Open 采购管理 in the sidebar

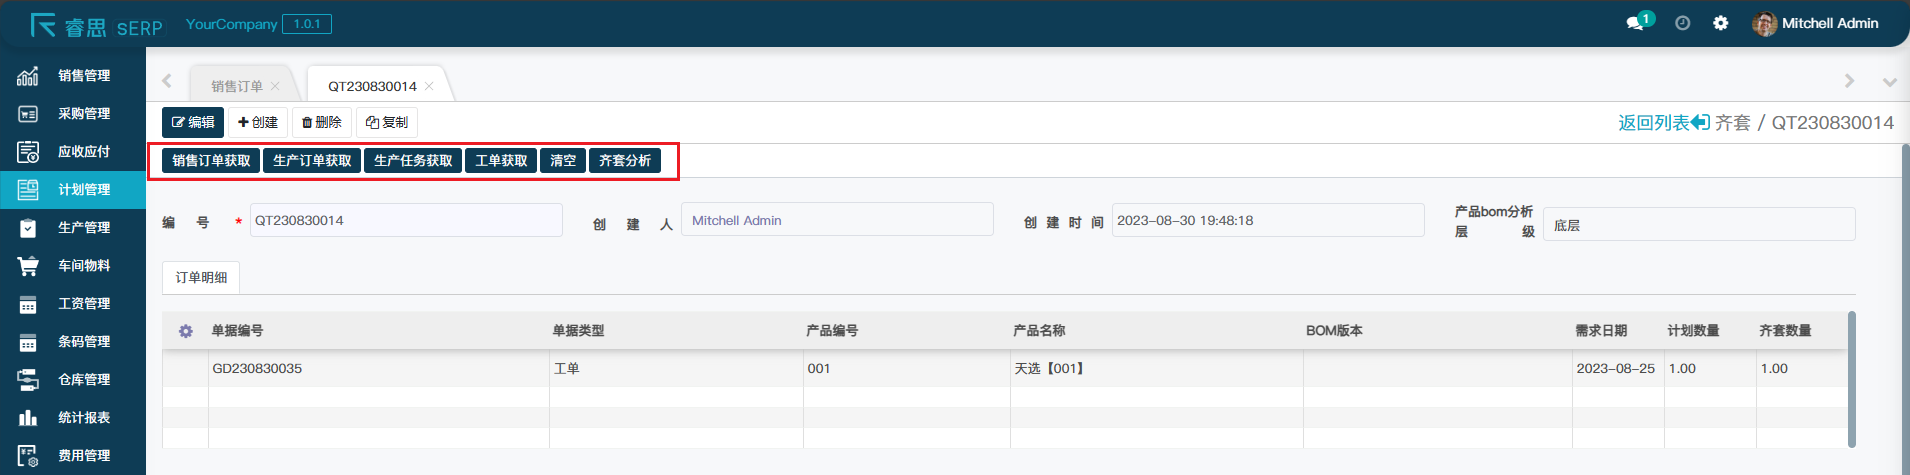point(83,114)
